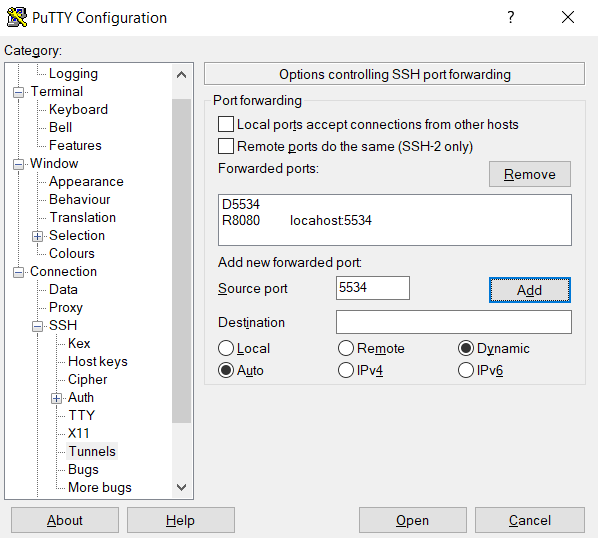Viewport: 598px width, 538px height.
Task: Click the Cancel button
Action: [x=530, y=520]
